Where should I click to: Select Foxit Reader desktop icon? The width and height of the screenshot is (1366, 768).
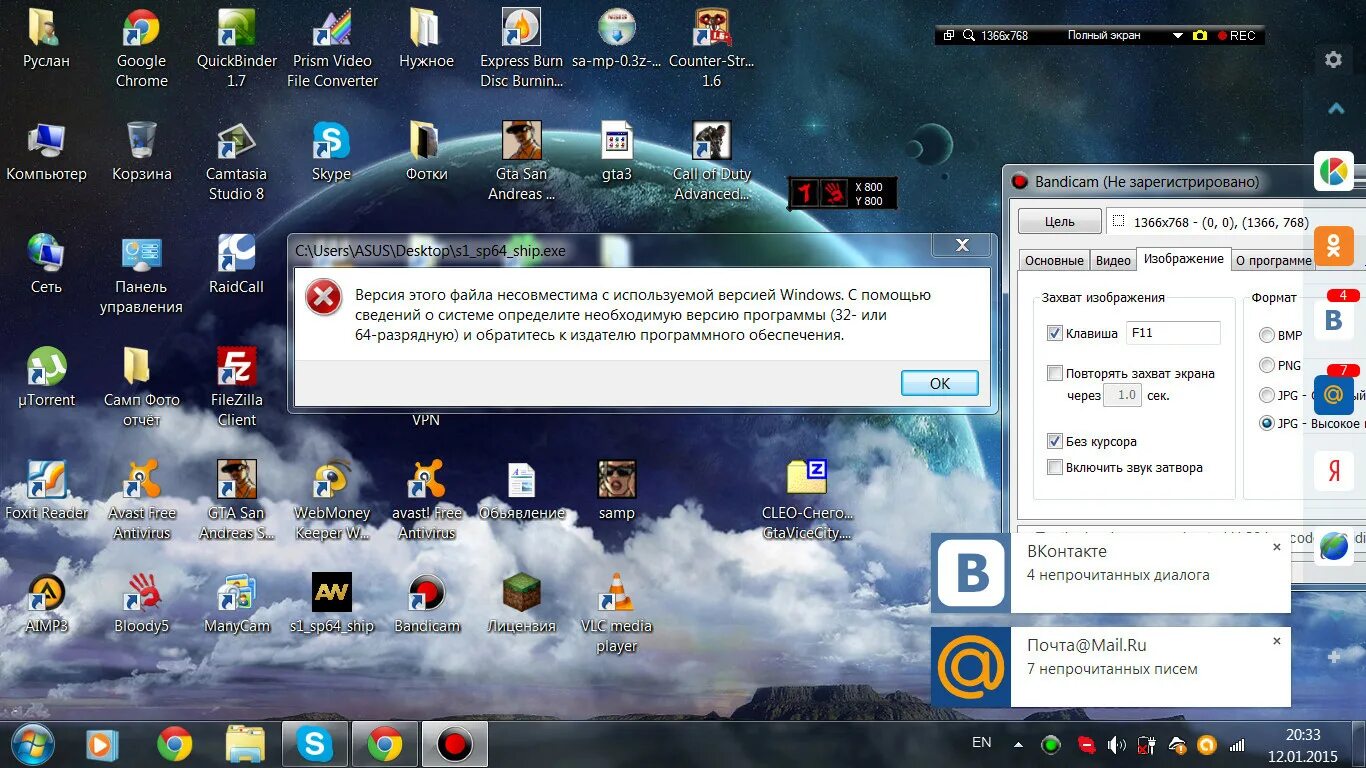(46, 490)
